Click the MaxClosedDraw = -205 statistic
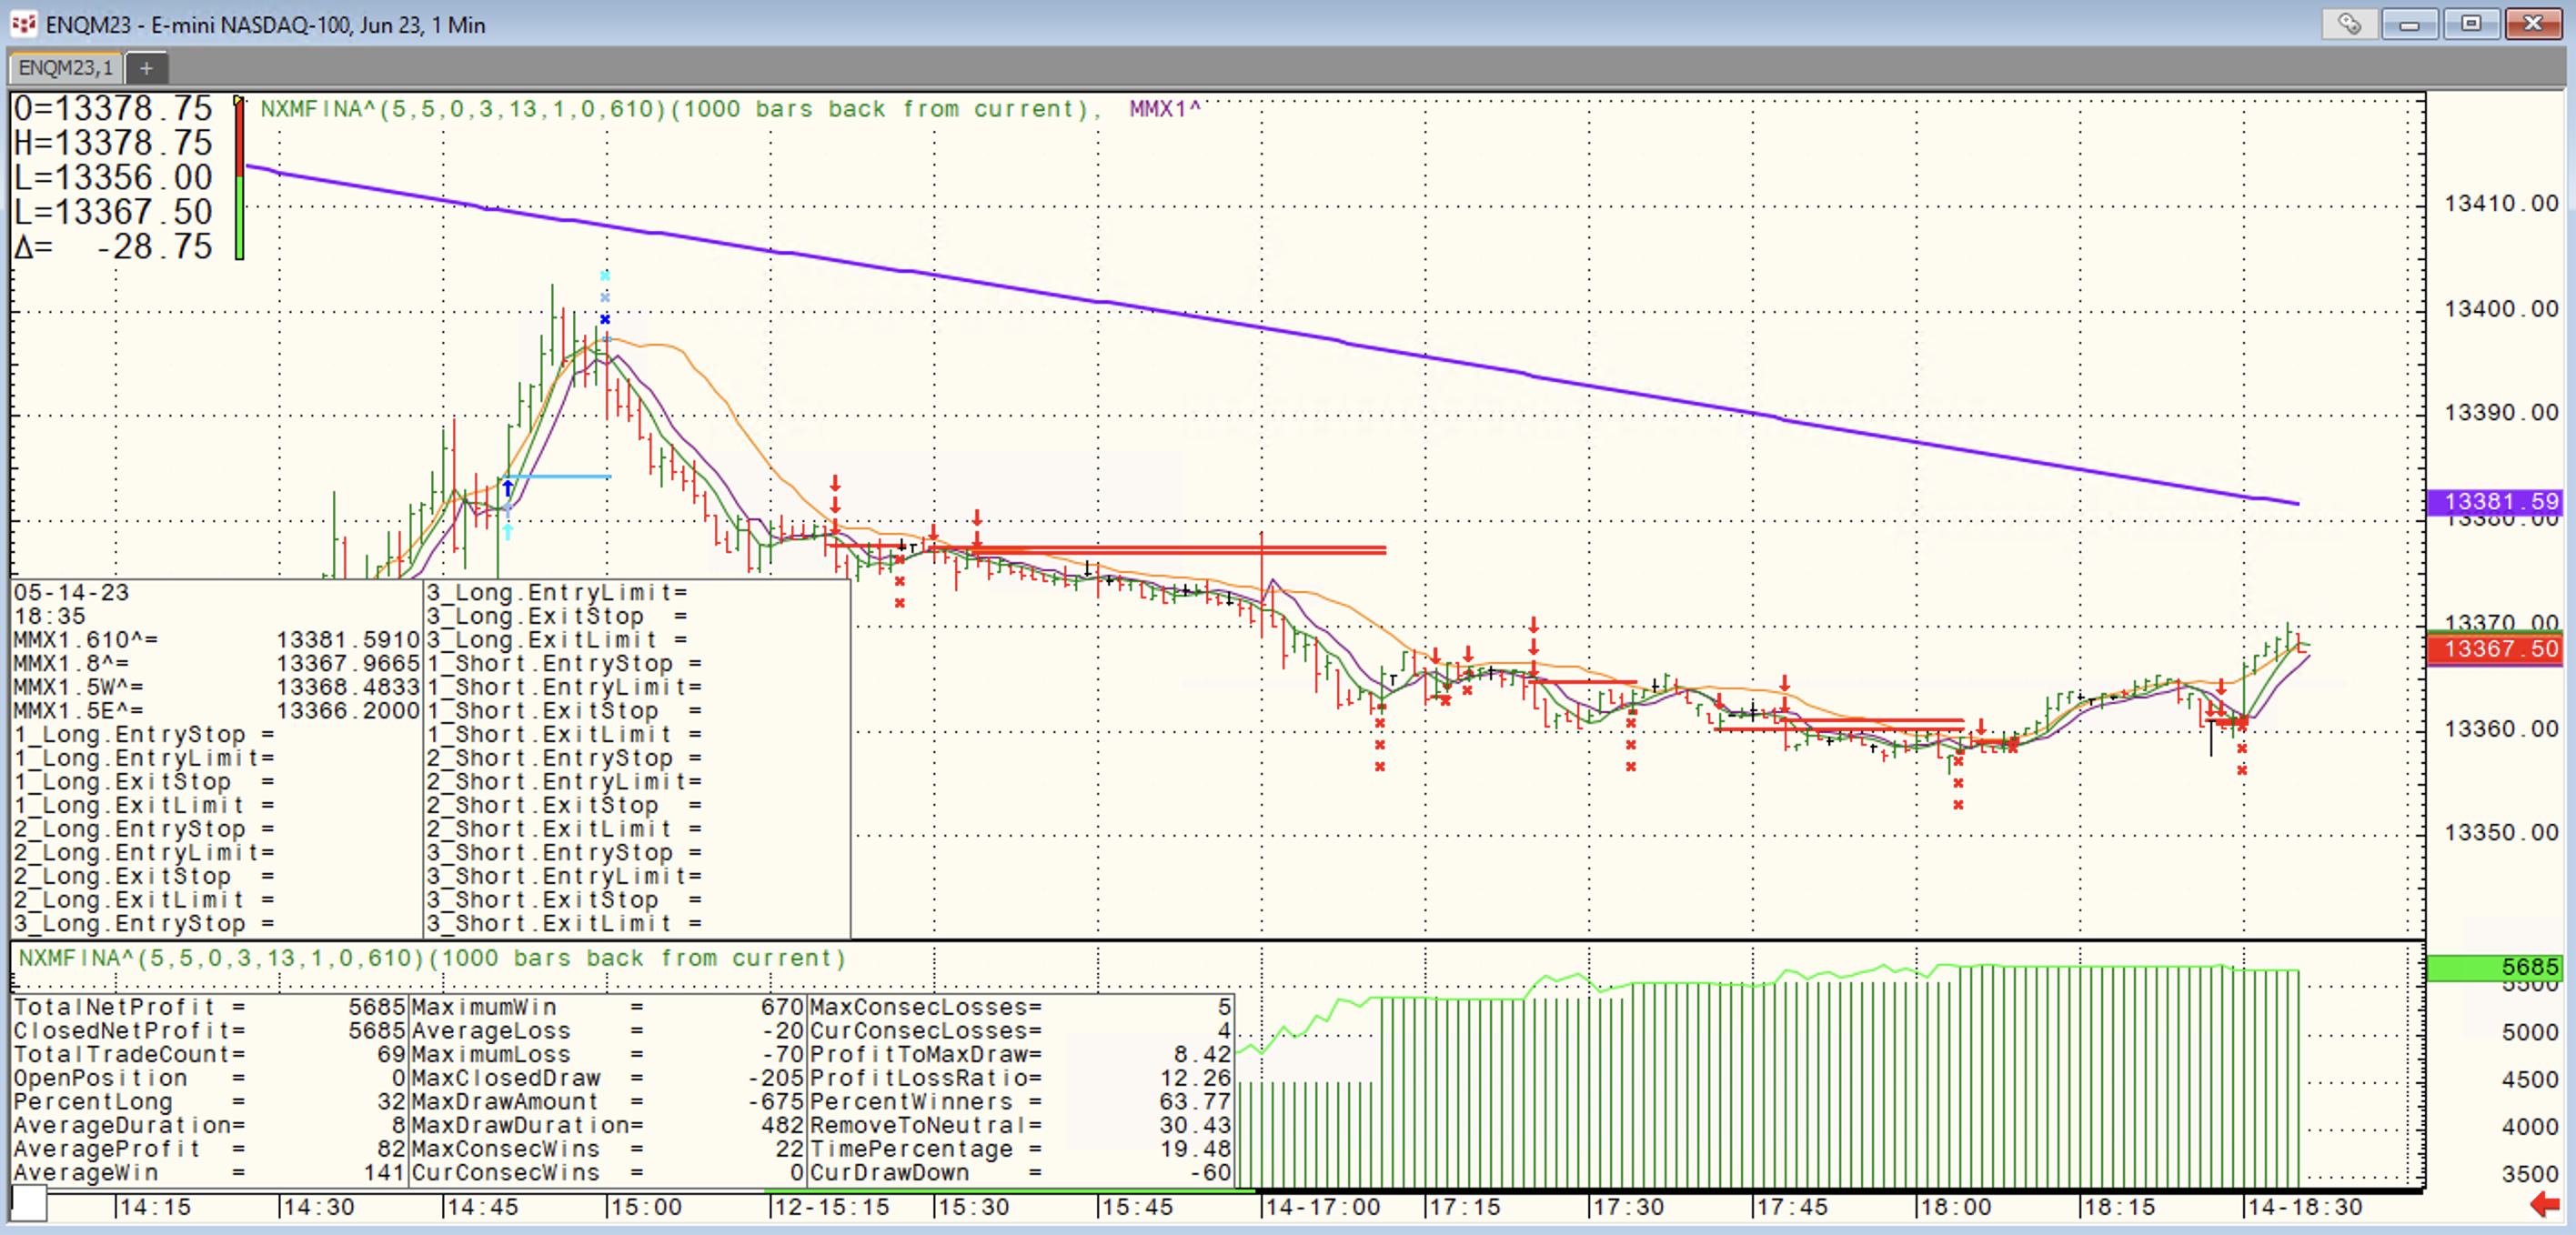This screenshot has width=2576, height=1235. pos(608,1078)
